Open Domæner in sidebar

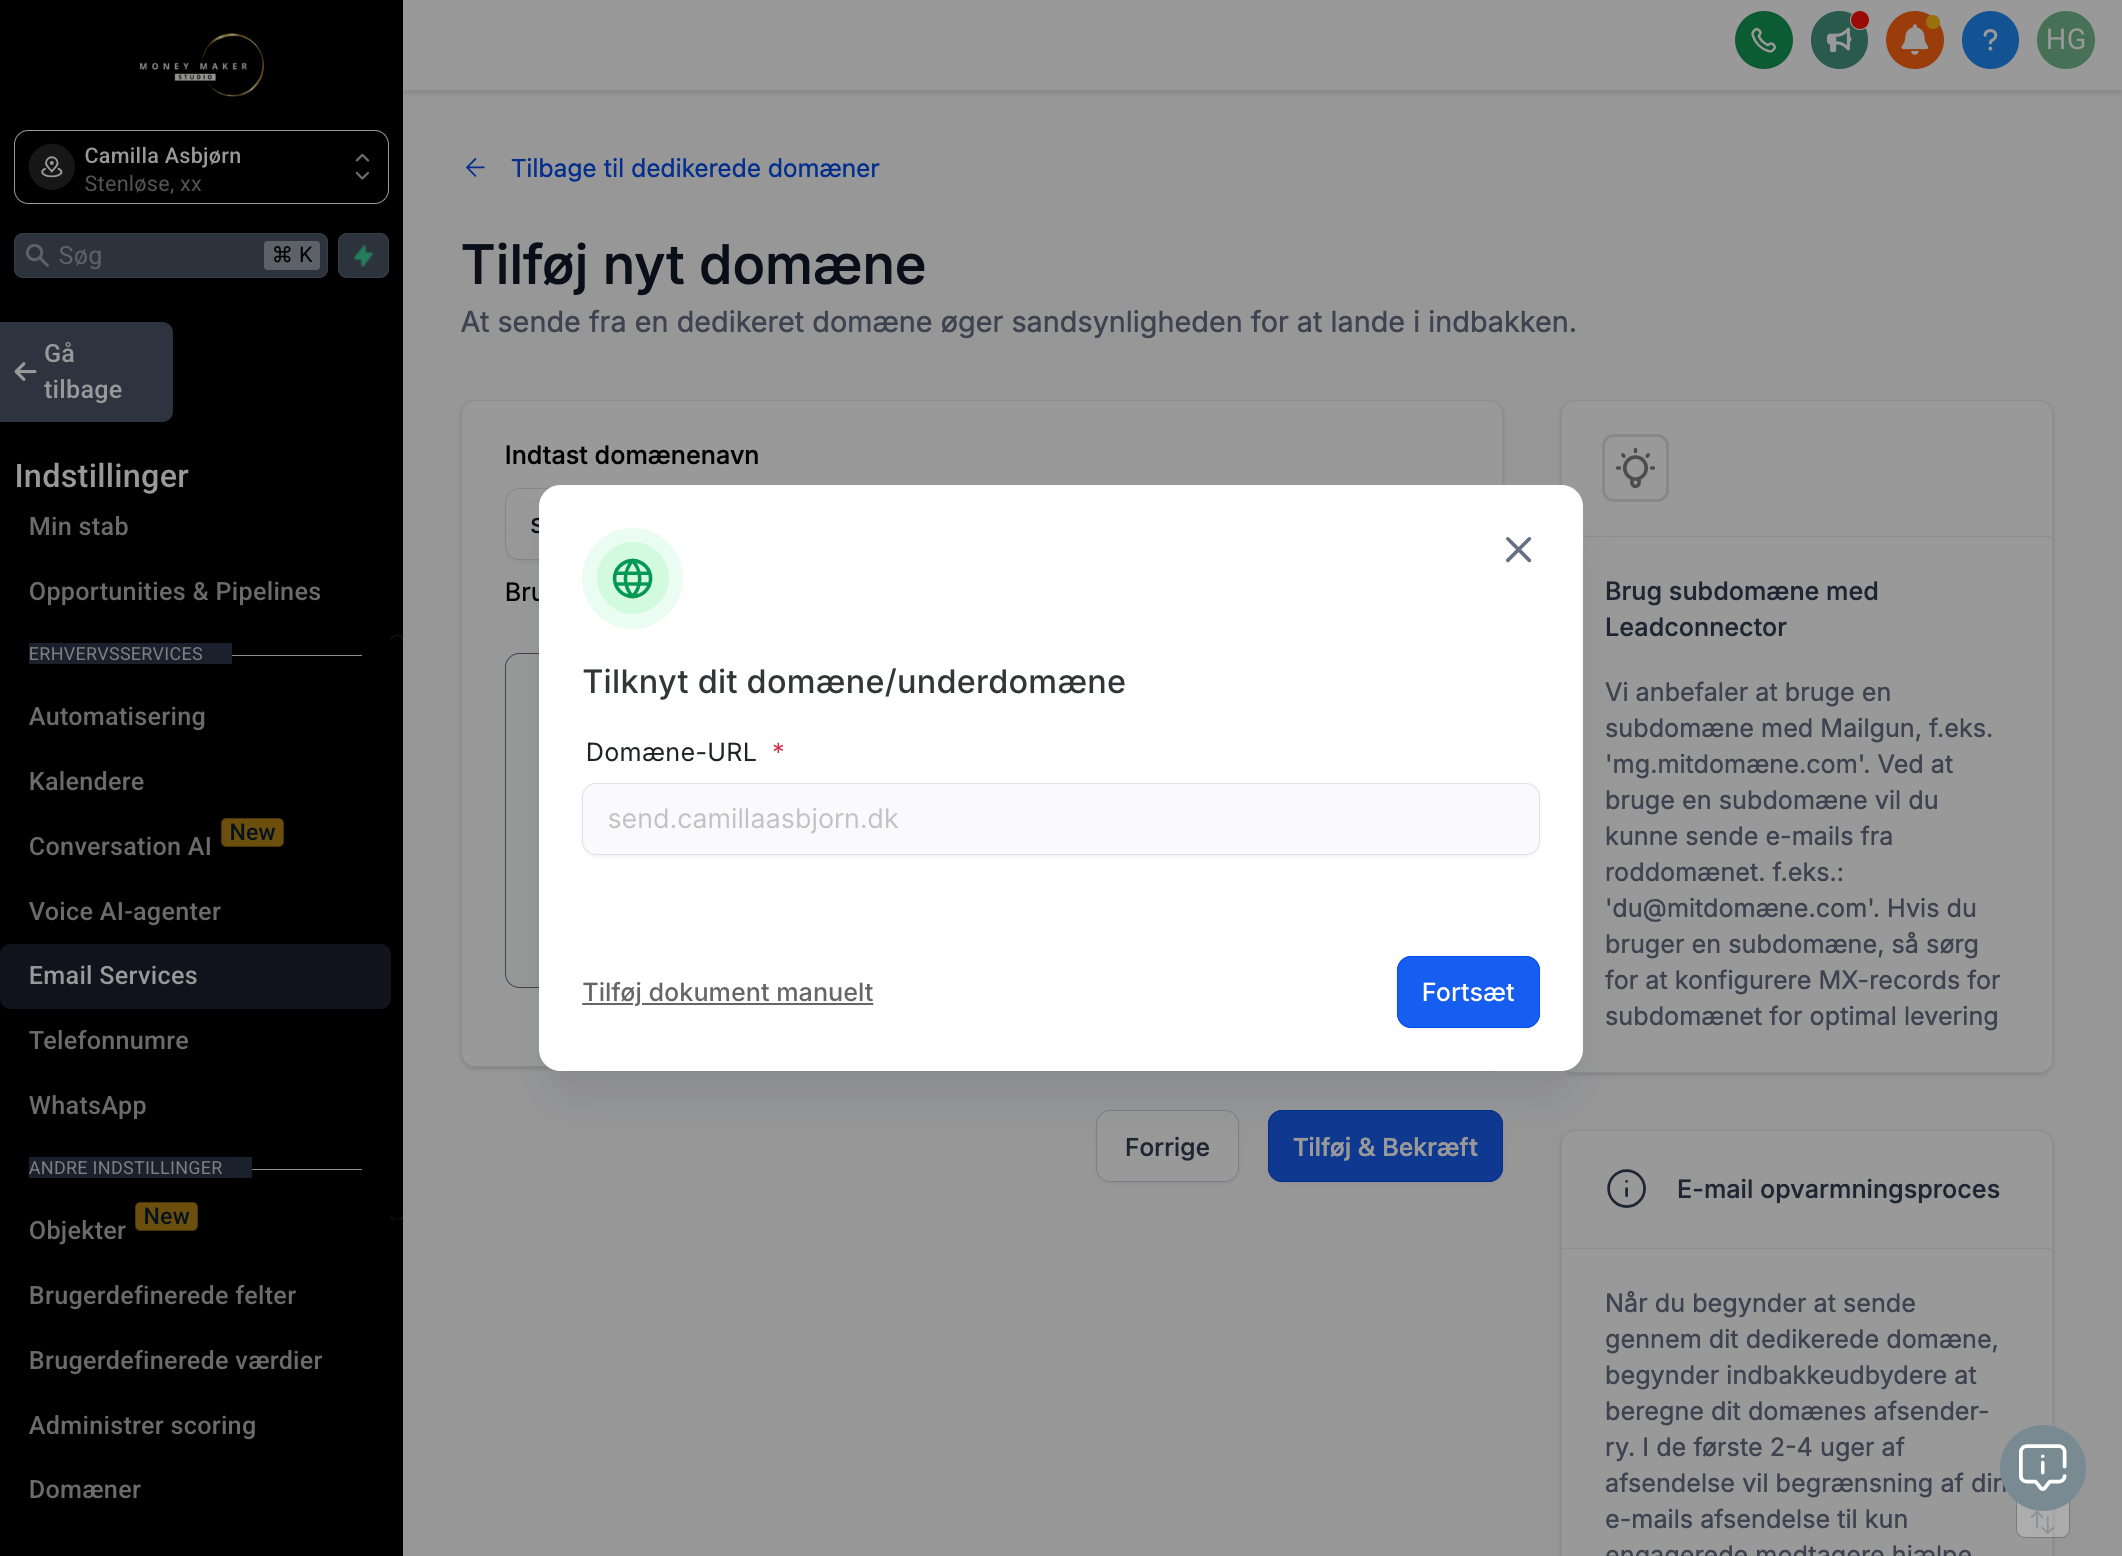pyautogui.click(x=85, y=1489)
